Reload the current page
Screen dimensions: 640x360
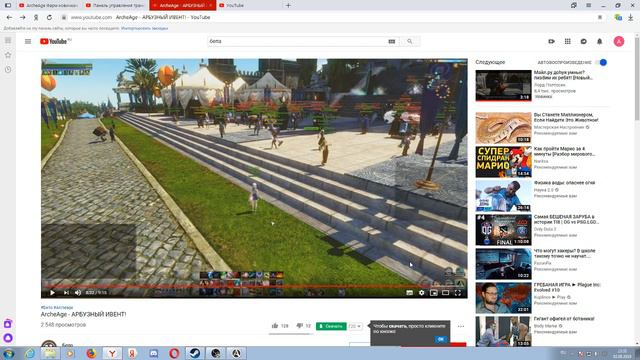[49, 18]
